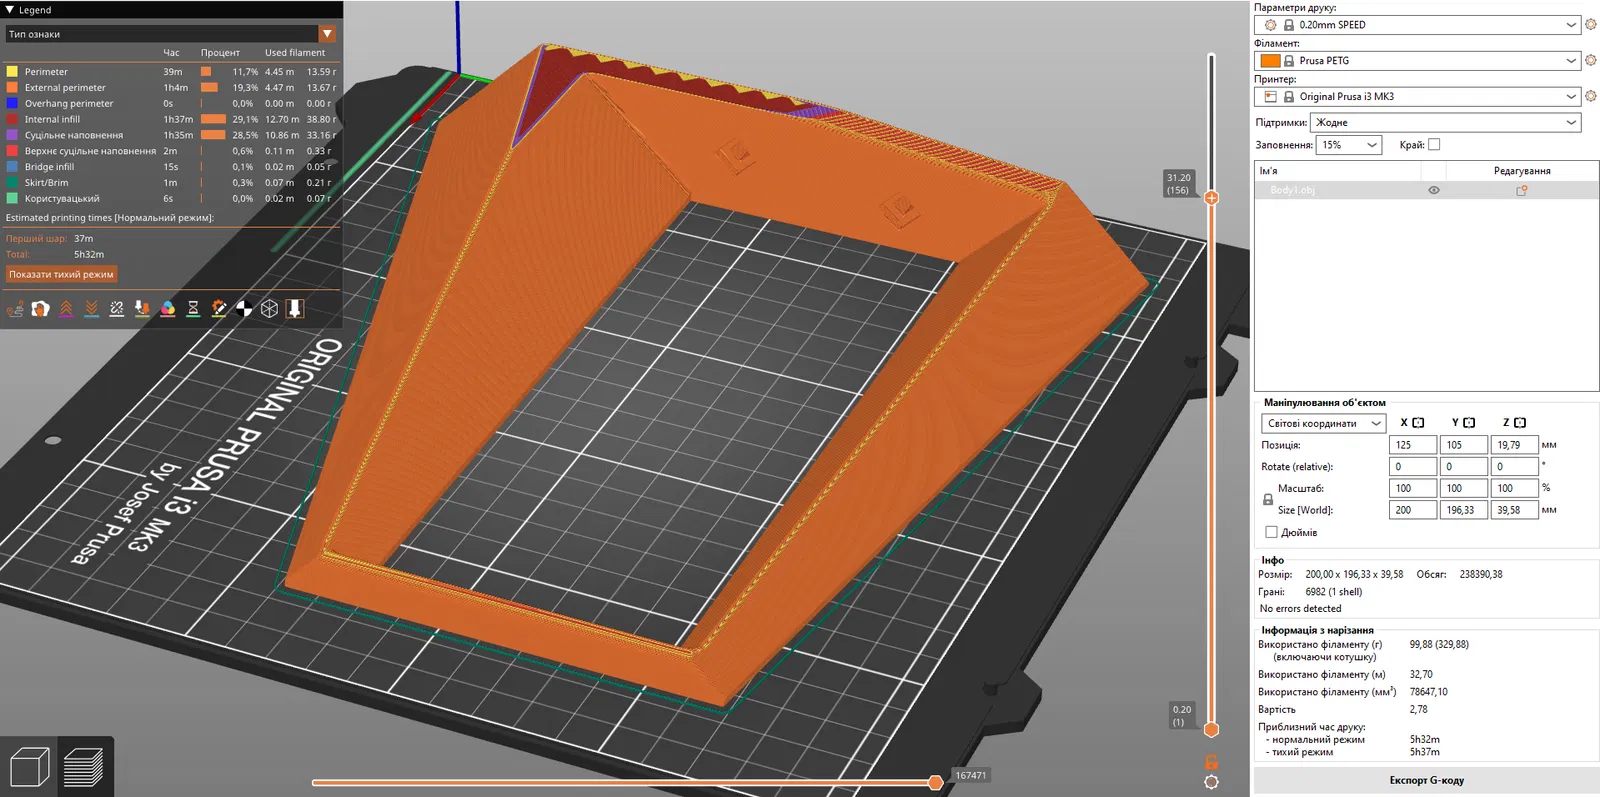Click horizontal moves slider thumb
The height and width of the screenshot is (797, 1600).
[x=936, y=782]
